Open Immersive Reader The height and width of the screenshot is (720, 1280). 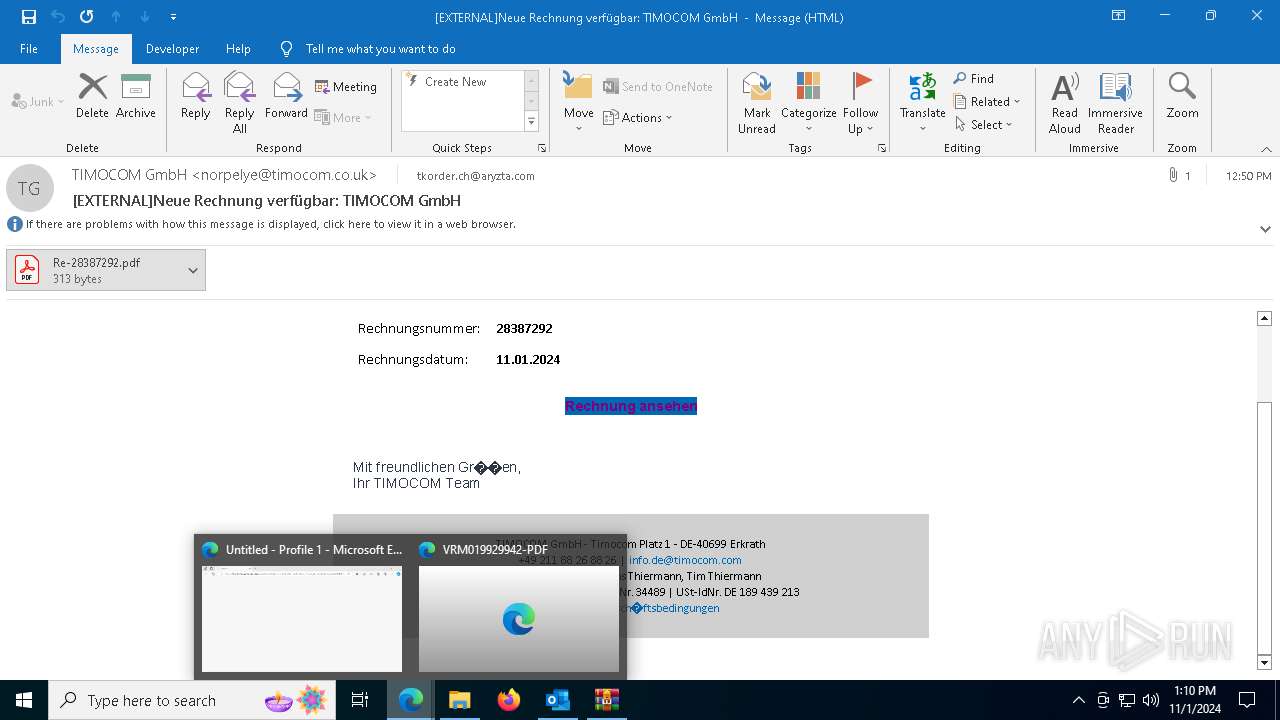[x=1116, y=103]
